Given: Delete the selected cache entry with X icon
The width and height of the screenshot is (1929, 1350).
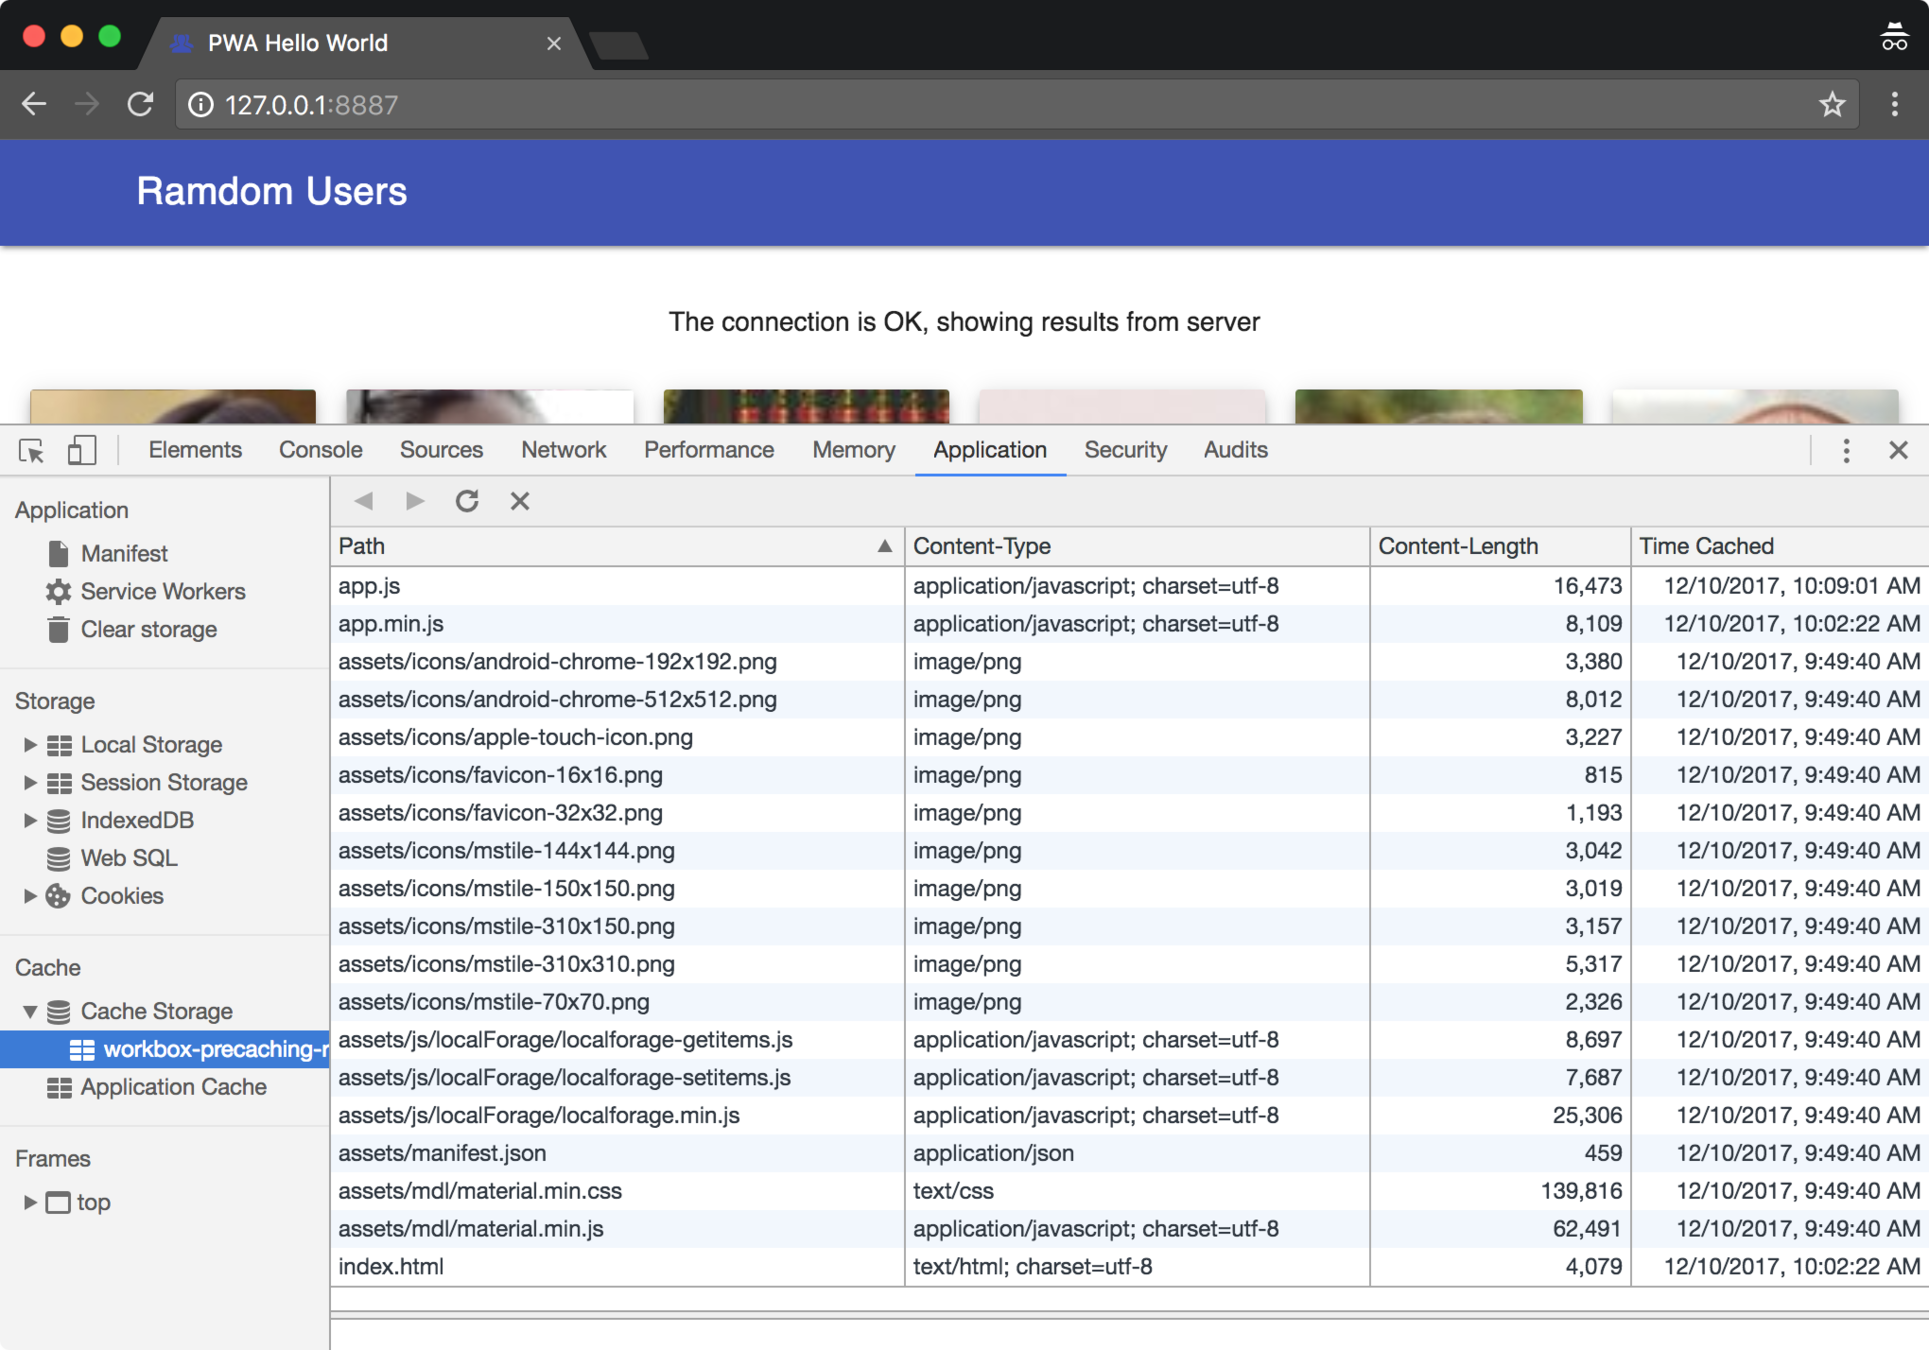Looking at the screenshot, I should coord(520,501).
